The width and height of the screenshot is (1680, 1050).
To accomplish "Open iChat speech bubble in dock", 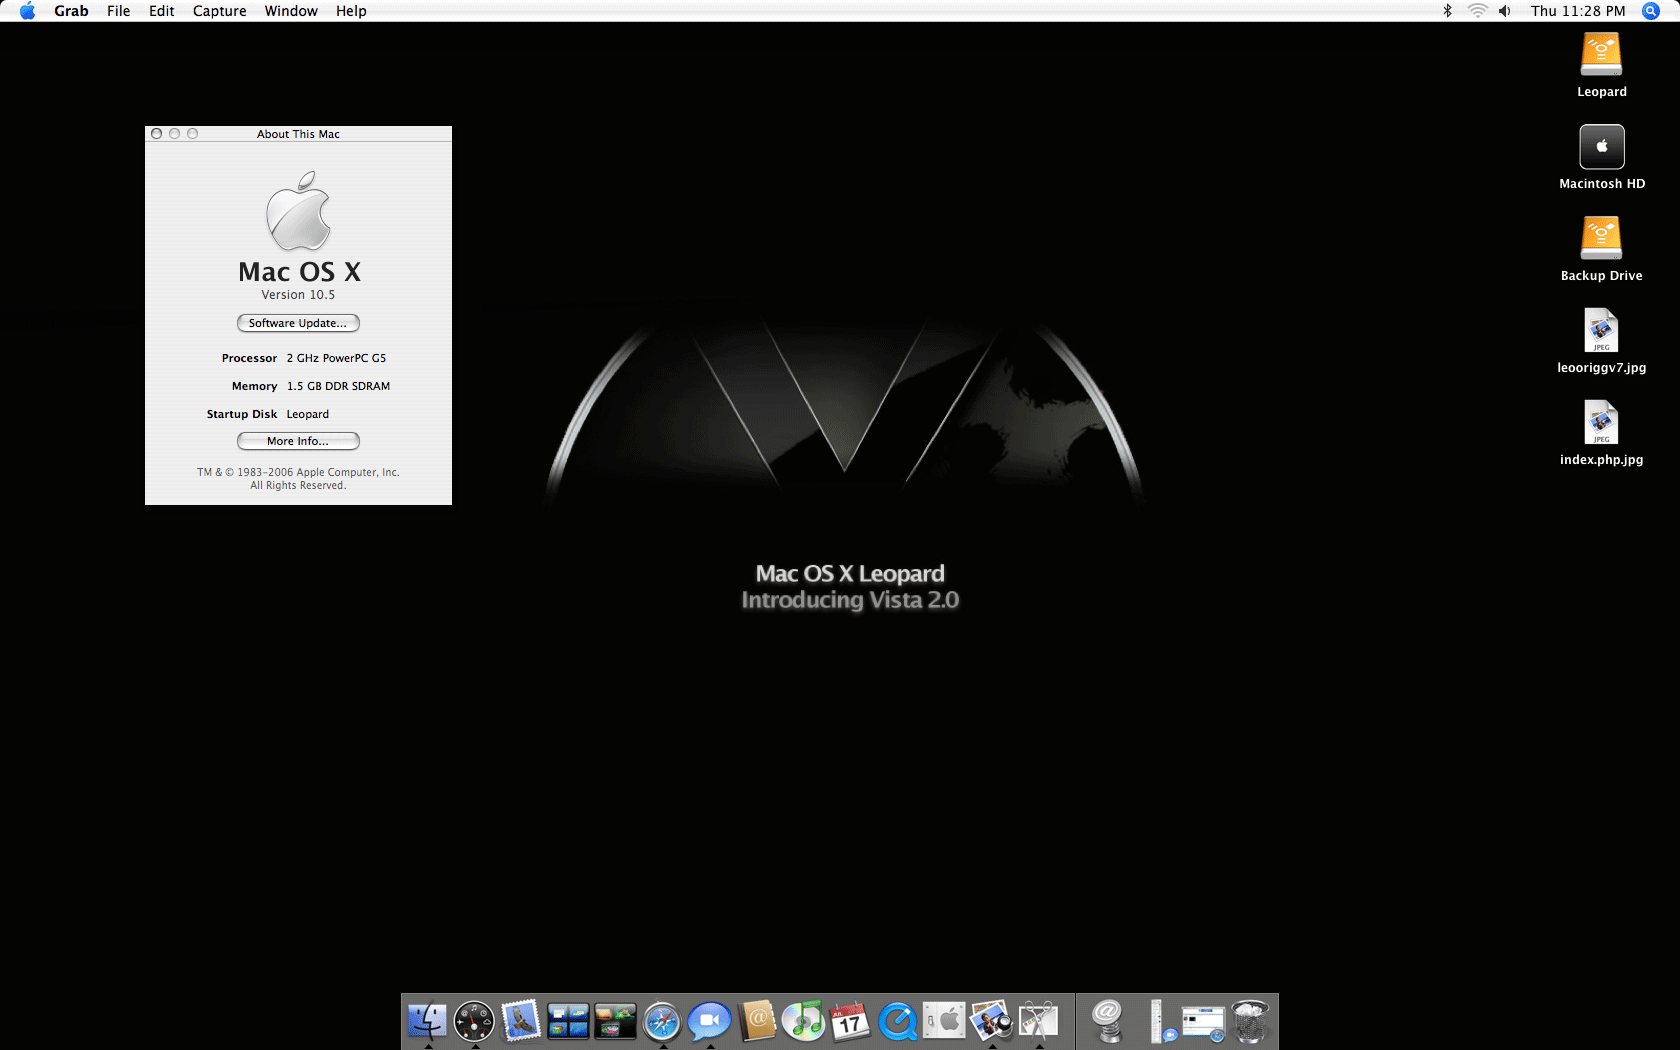I will coord(709,1021).
